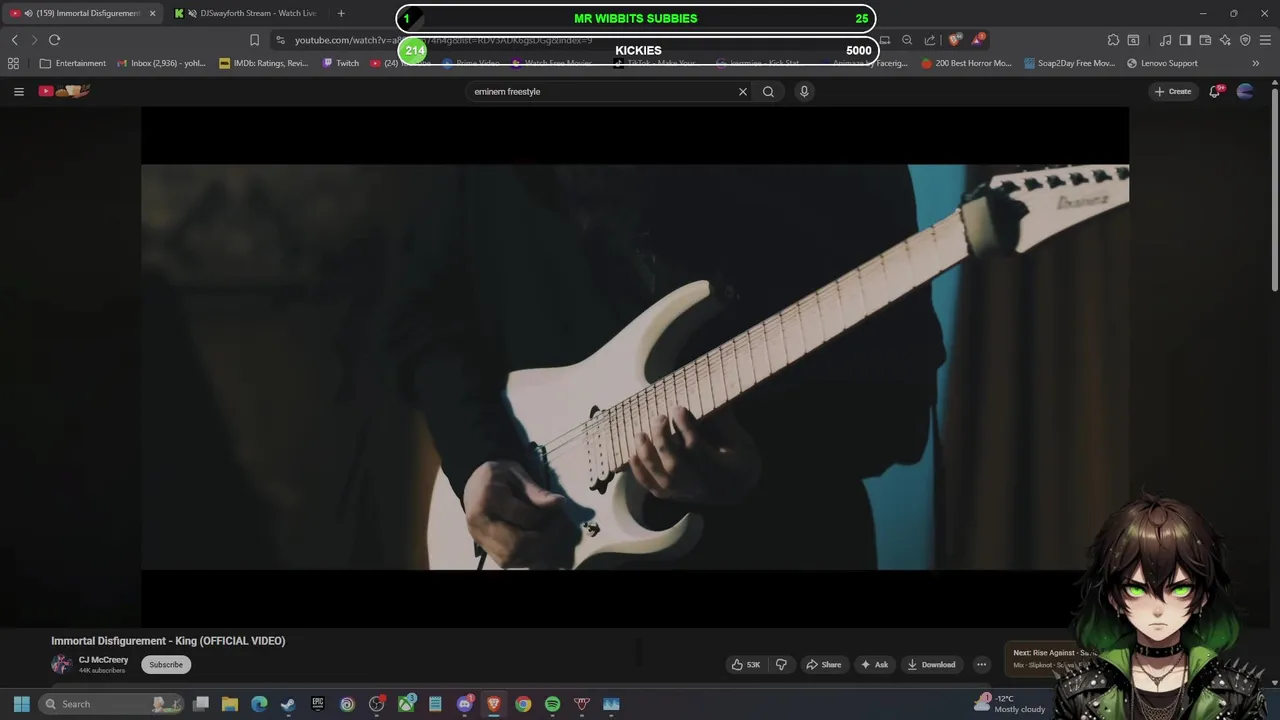Viewport: 1280px width, 720px height.
Task: Open Twitch bookmark
Action: [340, 63]
